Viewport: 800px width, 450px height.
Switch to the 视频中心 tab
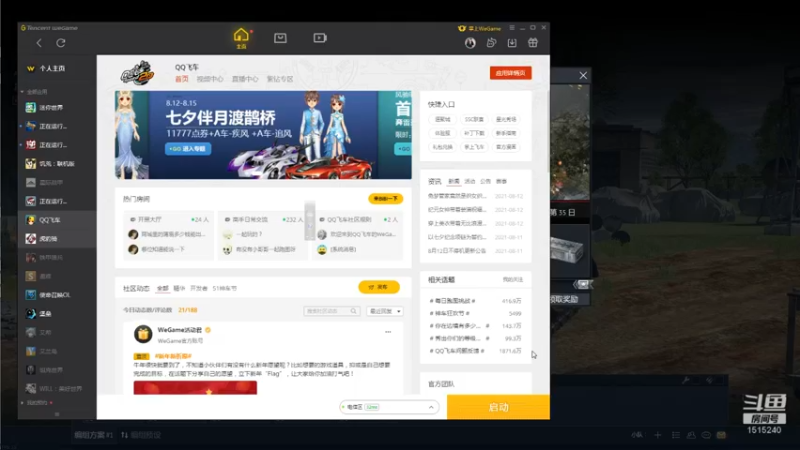(210, 79)
